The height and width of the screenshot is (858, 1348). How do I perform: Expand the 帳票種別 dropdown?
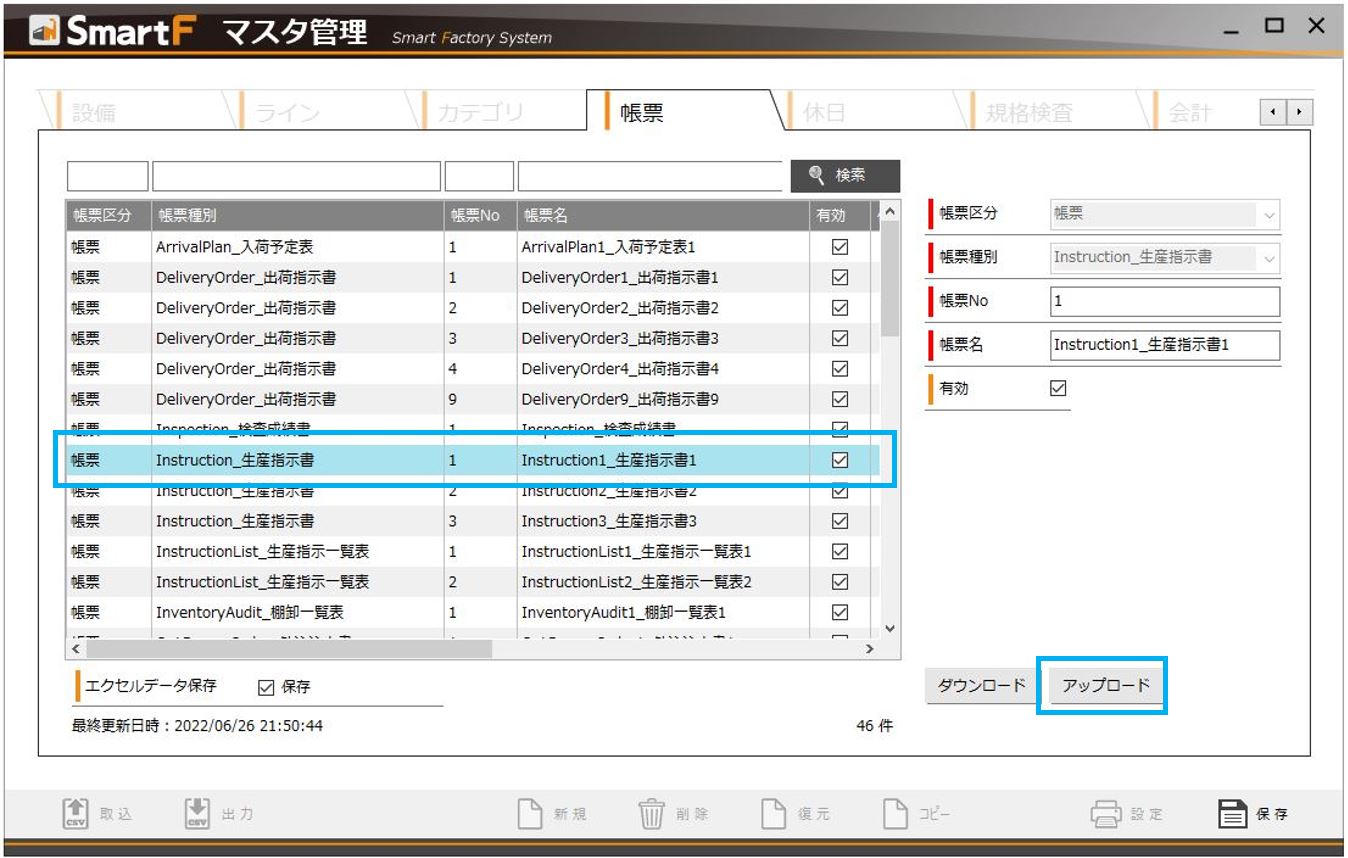pos(1269,258)
